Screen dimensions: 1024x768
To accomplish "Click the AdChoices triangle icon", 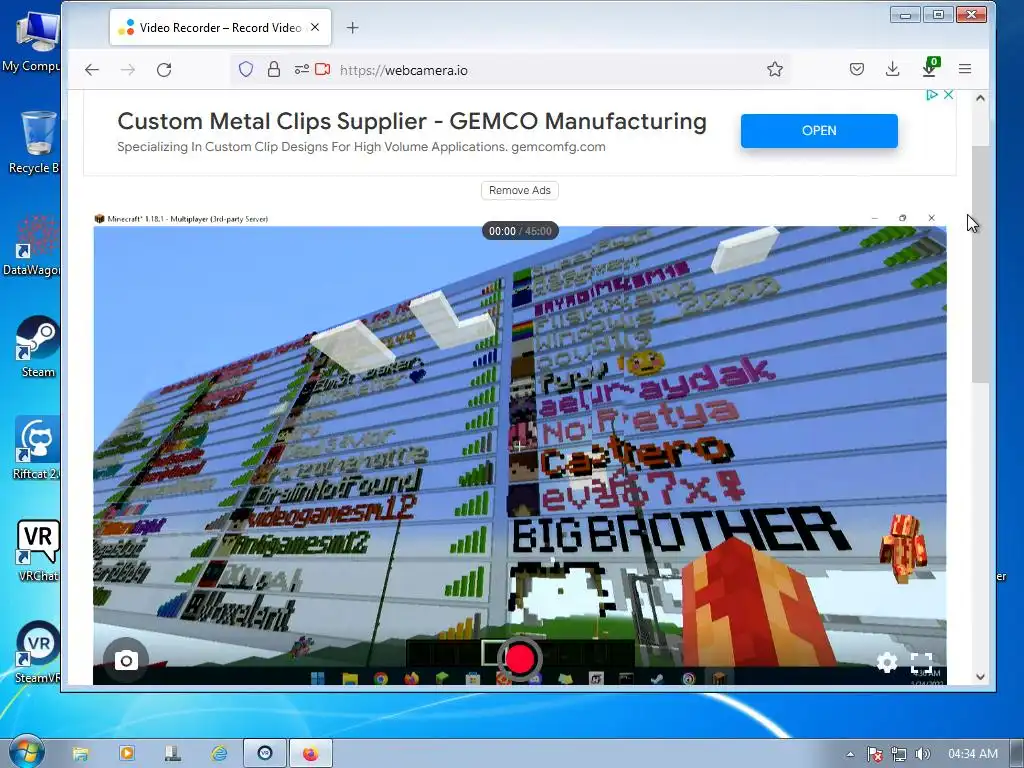I will pos(932,95).
